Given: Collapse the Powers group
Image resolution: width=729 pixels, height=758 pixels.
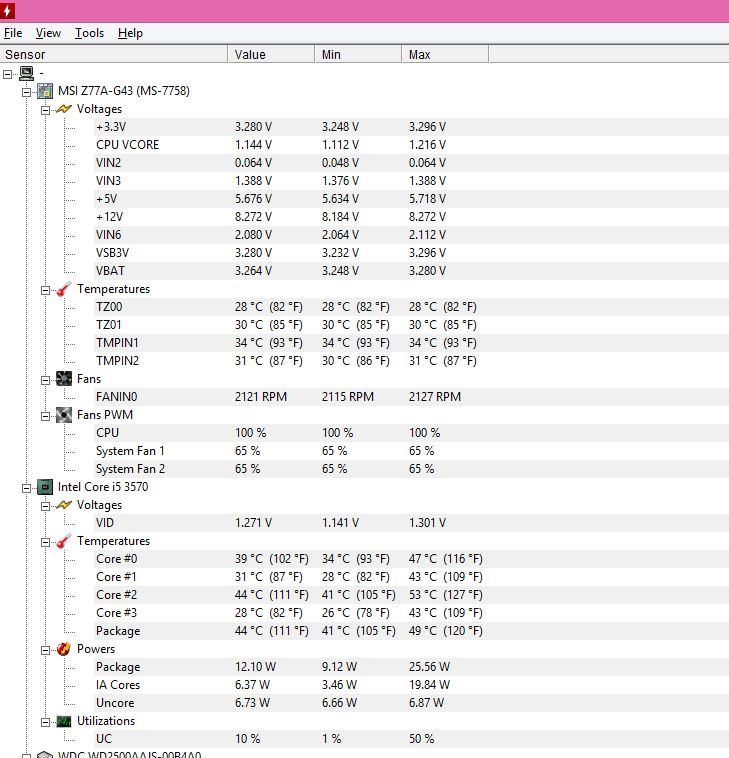Looking at the screenshot, I should pyautogui.click(x=45, y=650).
